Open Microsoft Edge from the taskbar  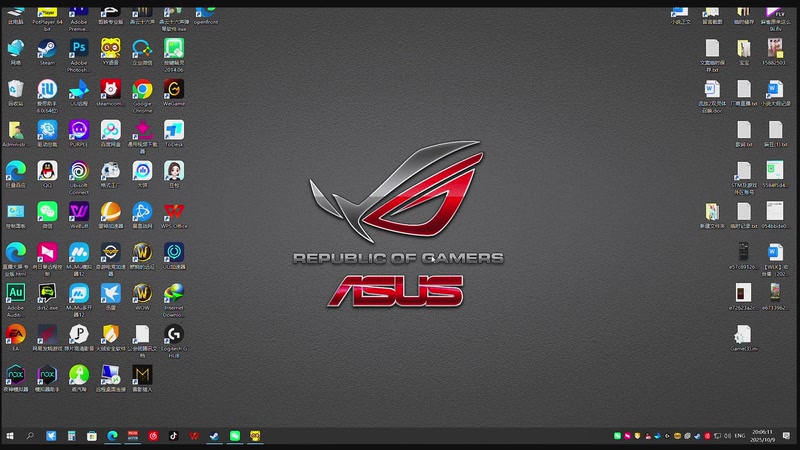[112, 436]
